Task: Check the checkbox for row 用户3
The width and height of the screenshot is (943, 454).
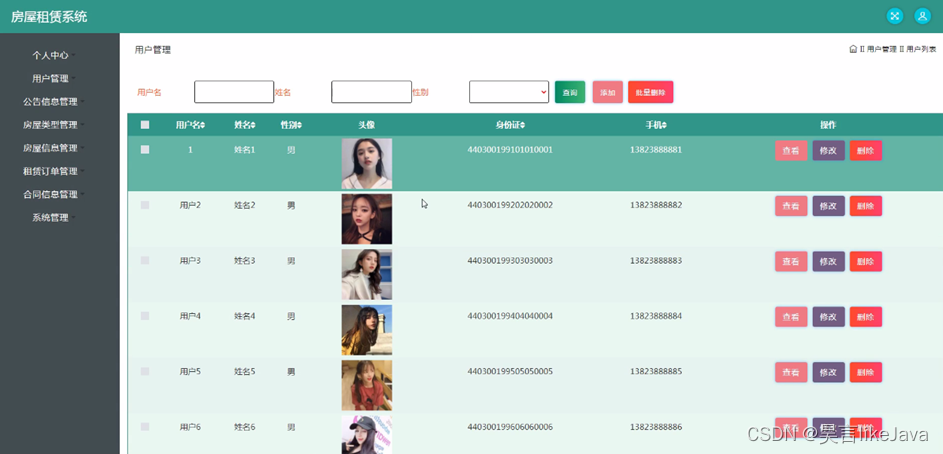Action: coord(145,260)
